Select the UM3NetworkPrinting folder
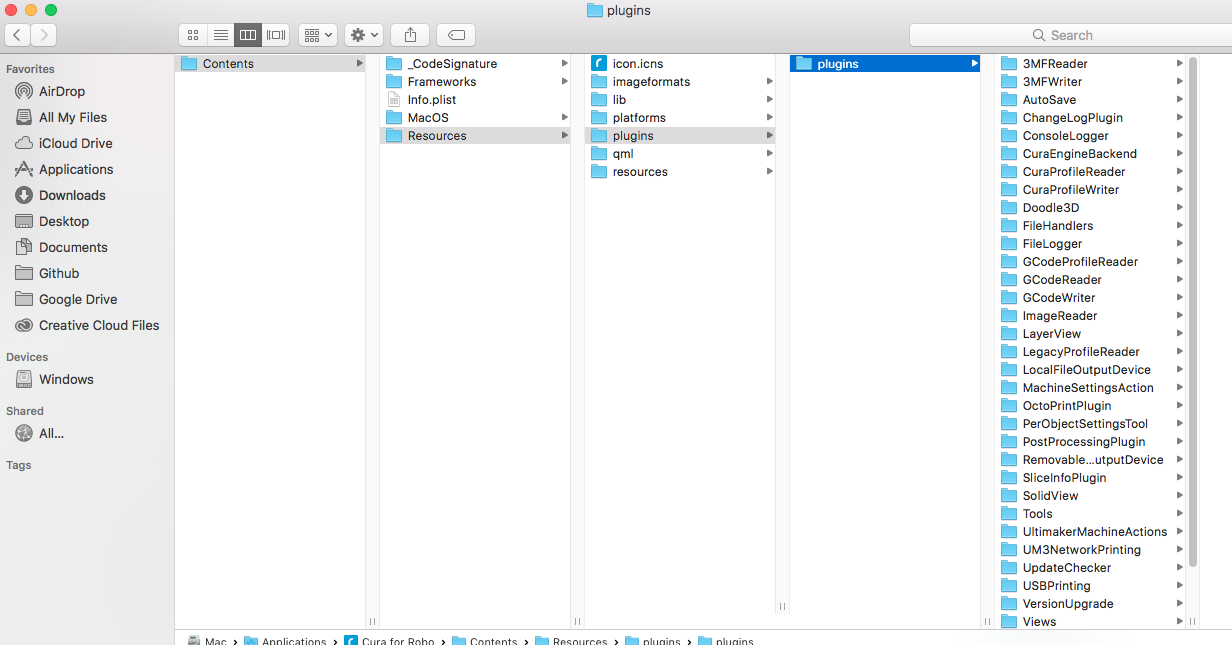Viewport: 1232px width, 645px height. (1091, 549)
